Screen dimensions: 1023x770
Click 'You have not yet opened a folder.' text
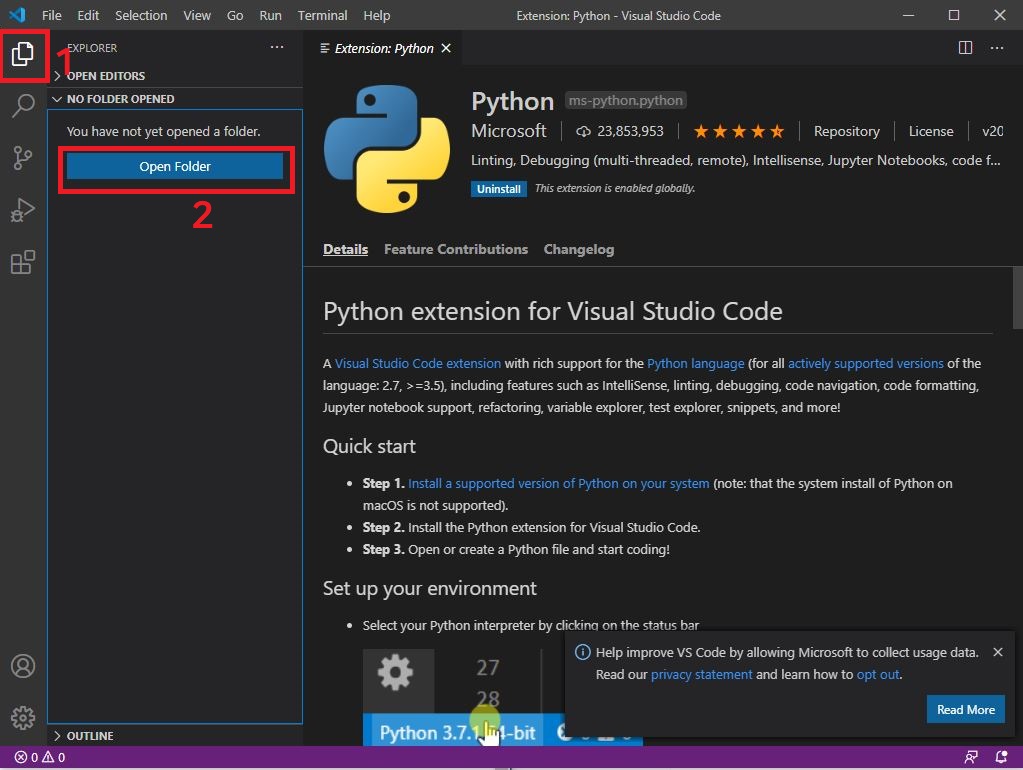click(x=164, y=132)
